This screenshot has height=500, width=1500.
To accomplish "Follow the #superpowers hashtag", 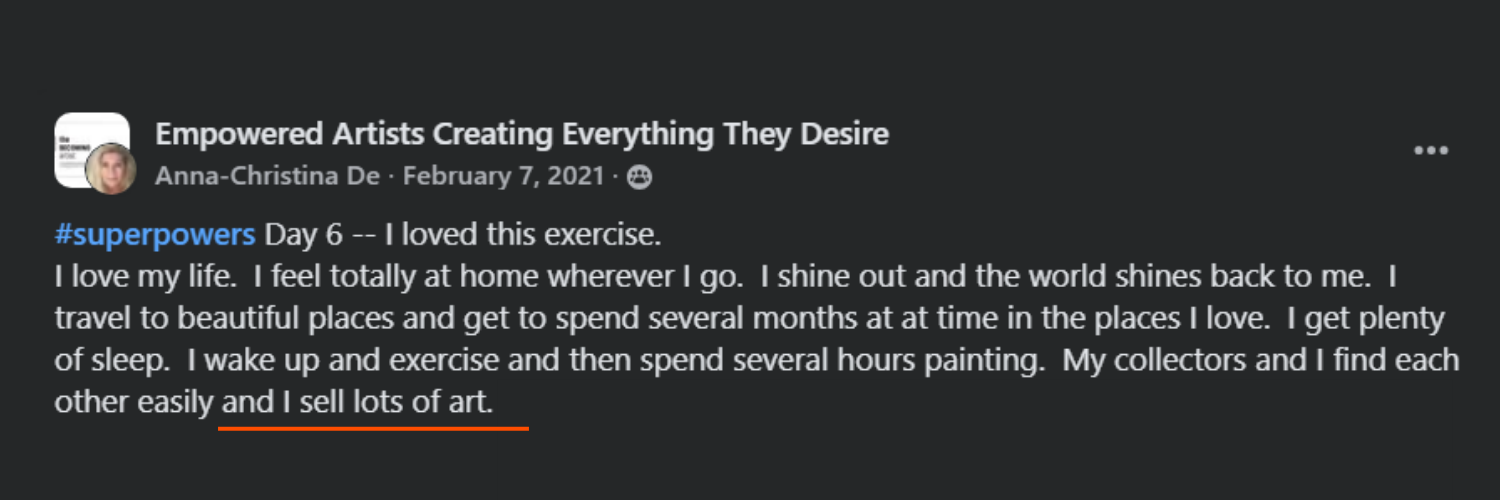I will click(x=155, y=236).
